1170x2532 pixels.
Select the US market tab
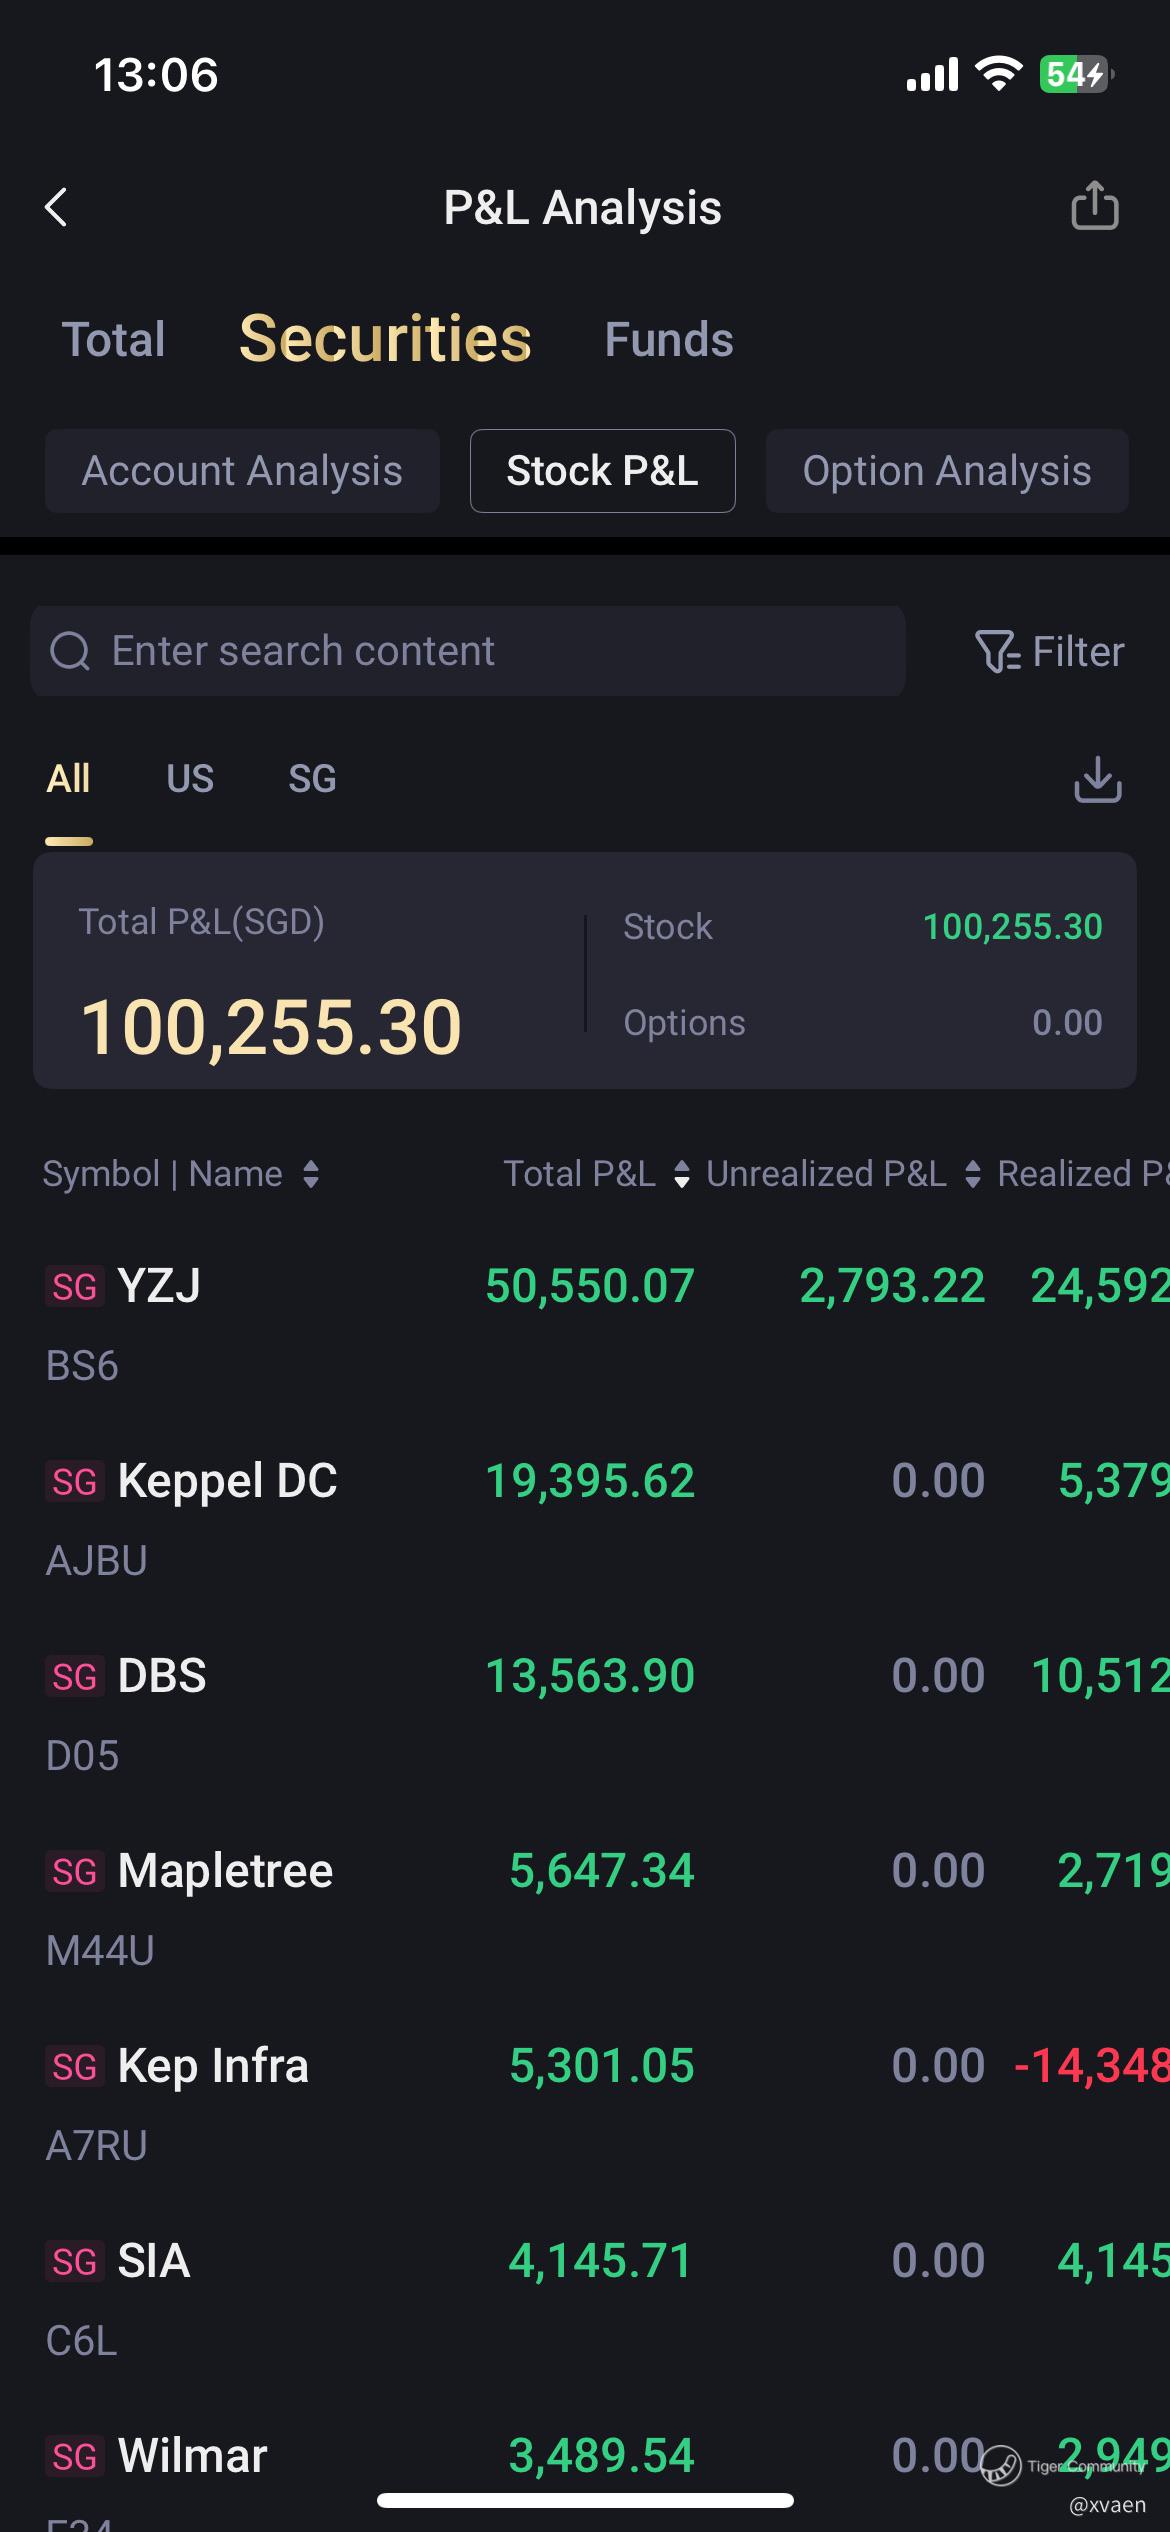click(x=190, y=779)
